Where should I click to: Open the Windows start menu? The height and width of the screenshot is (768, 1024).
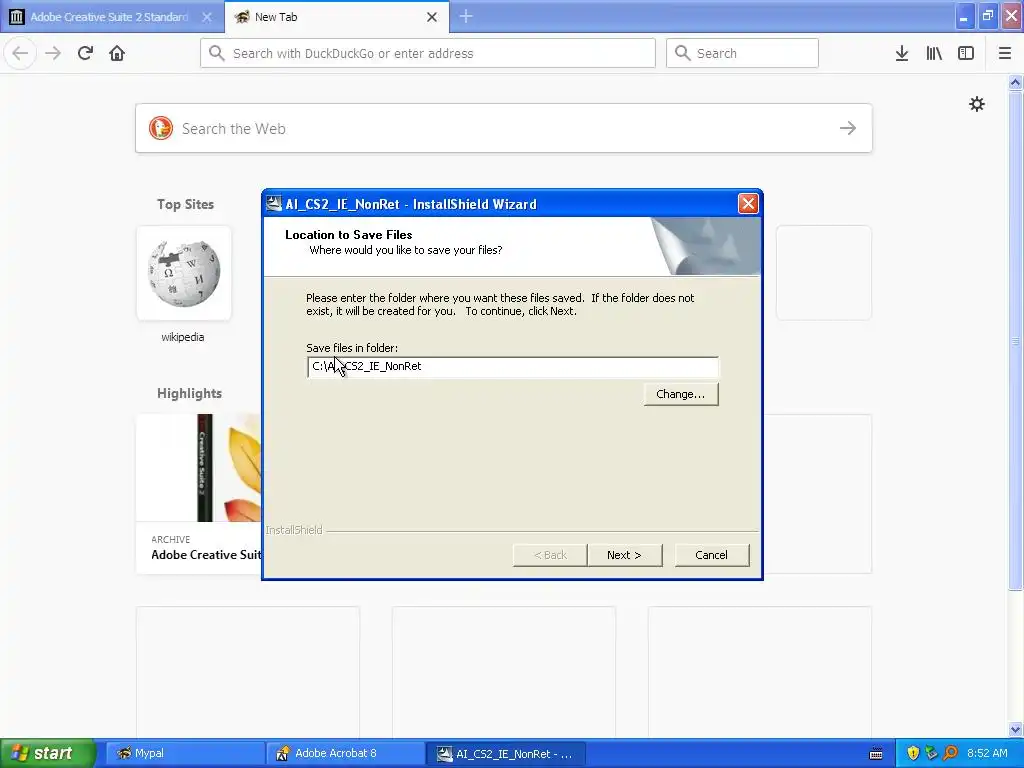coord(48,753)
